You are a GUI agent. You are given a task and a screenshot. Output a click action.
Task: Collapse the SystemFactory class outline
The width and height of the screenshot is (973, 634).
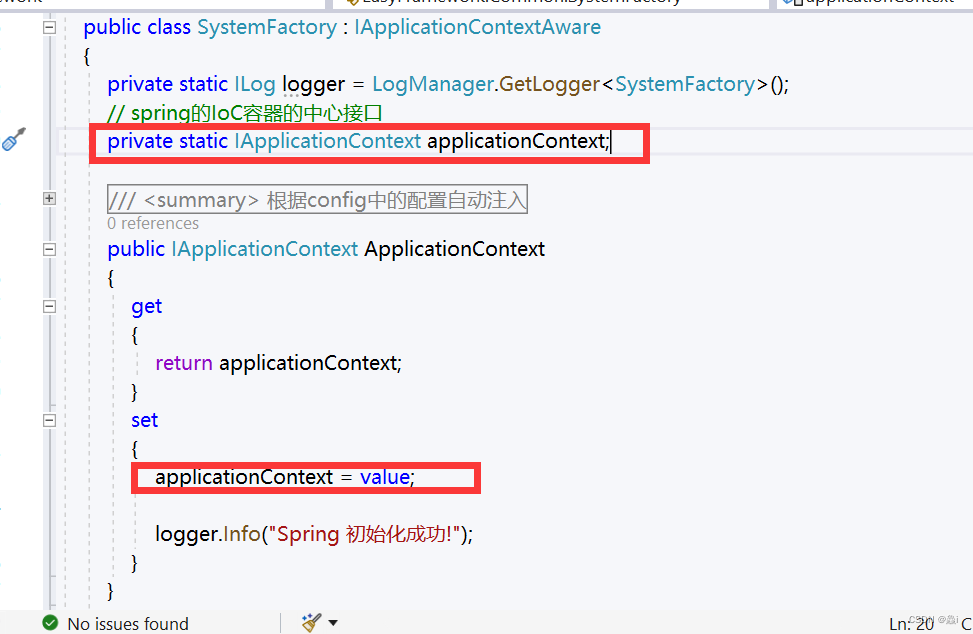coord(49,28)
